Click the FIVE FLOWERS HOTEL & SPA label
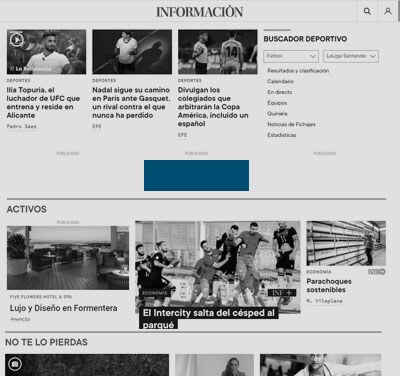This screenshot has width=400, height=376. click(x=41, y=297)
